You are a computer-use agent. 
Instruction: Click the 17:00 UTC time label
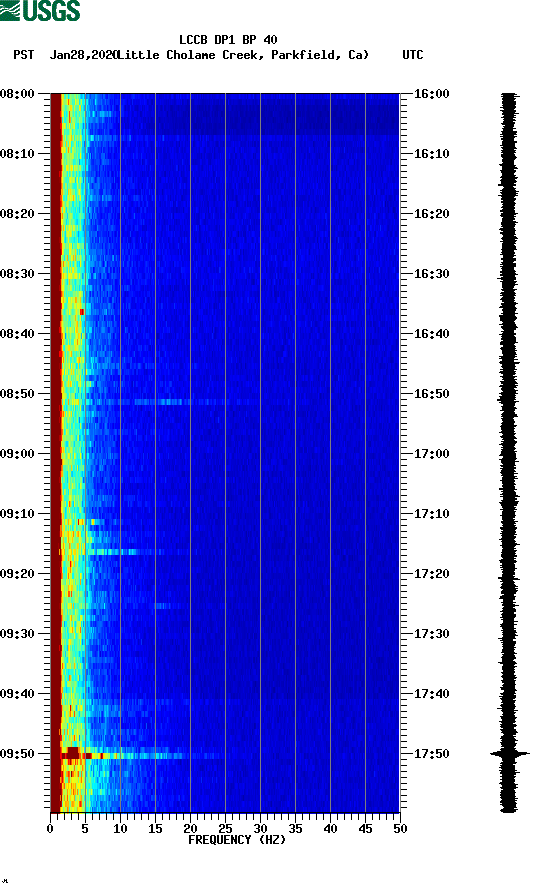pyautogui.click(x=431, y=454)
